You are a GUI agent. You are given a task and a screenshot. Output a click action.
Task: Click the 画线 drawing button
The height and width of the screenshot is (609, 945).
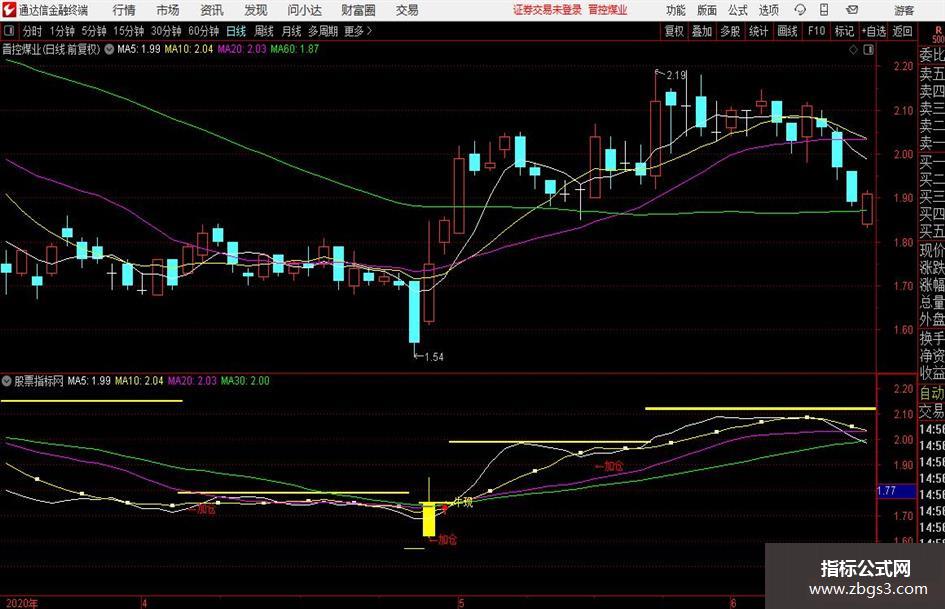tap(787, 31)
